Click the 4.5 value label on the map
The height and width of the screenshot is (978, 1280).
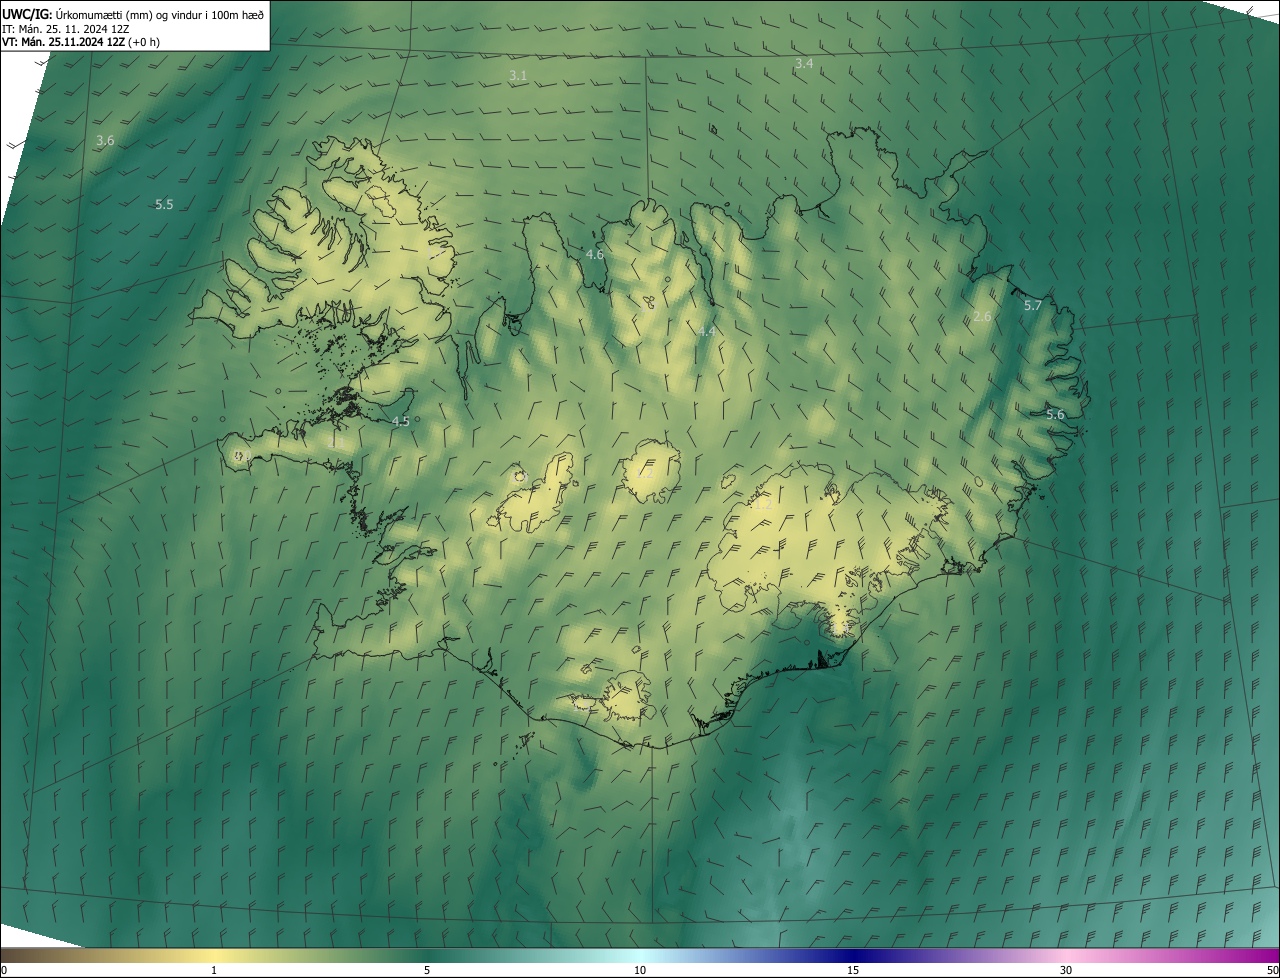[x=400, y=422]
